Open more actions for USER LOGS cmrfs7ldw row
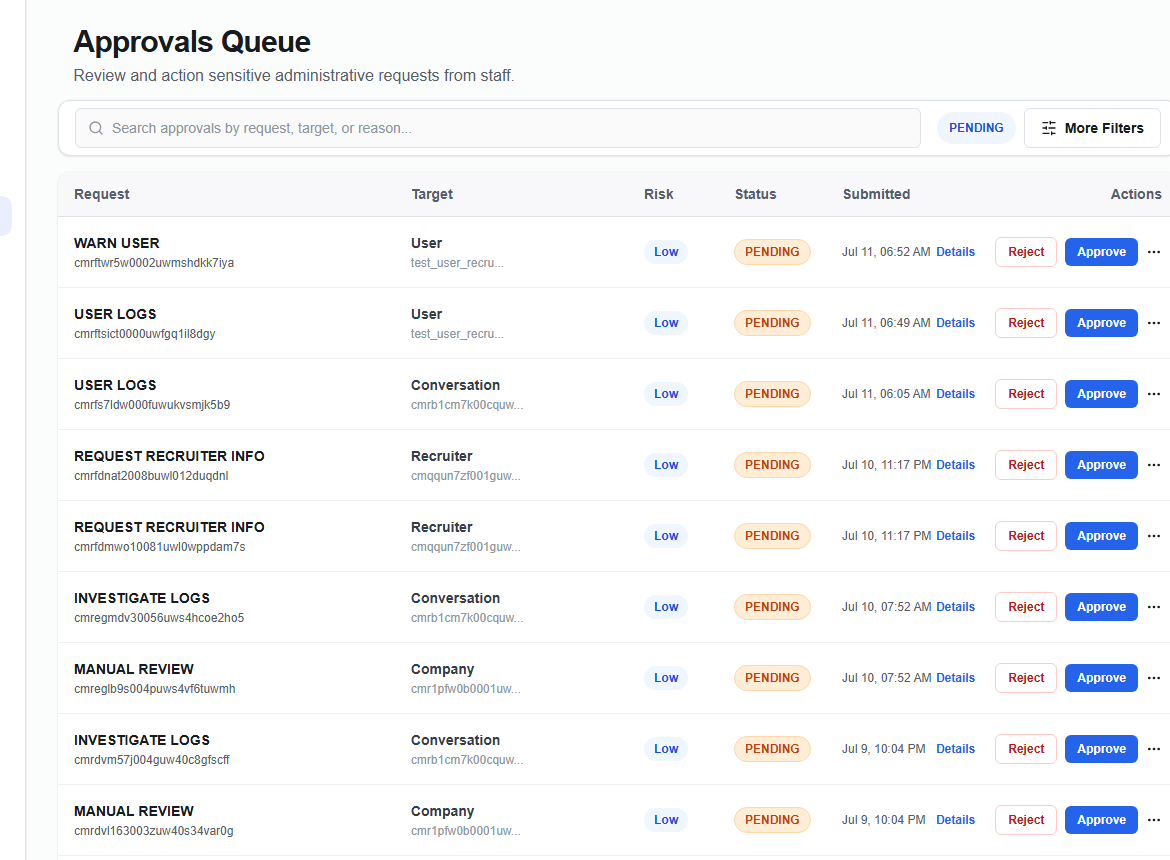The width and height of the screenshot is (1170, 860). point(1154,394)
